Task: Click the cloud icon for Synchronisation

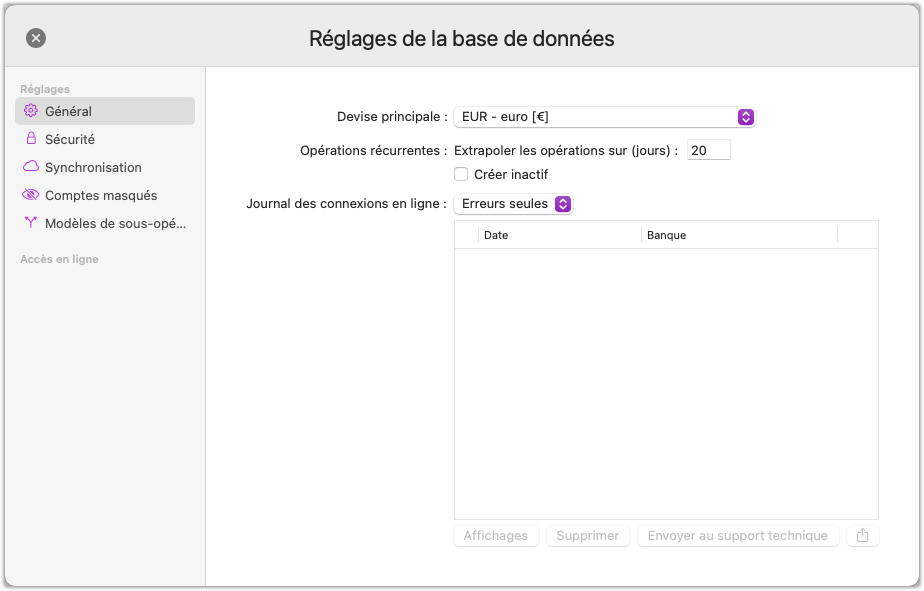Action: point(31,167)
